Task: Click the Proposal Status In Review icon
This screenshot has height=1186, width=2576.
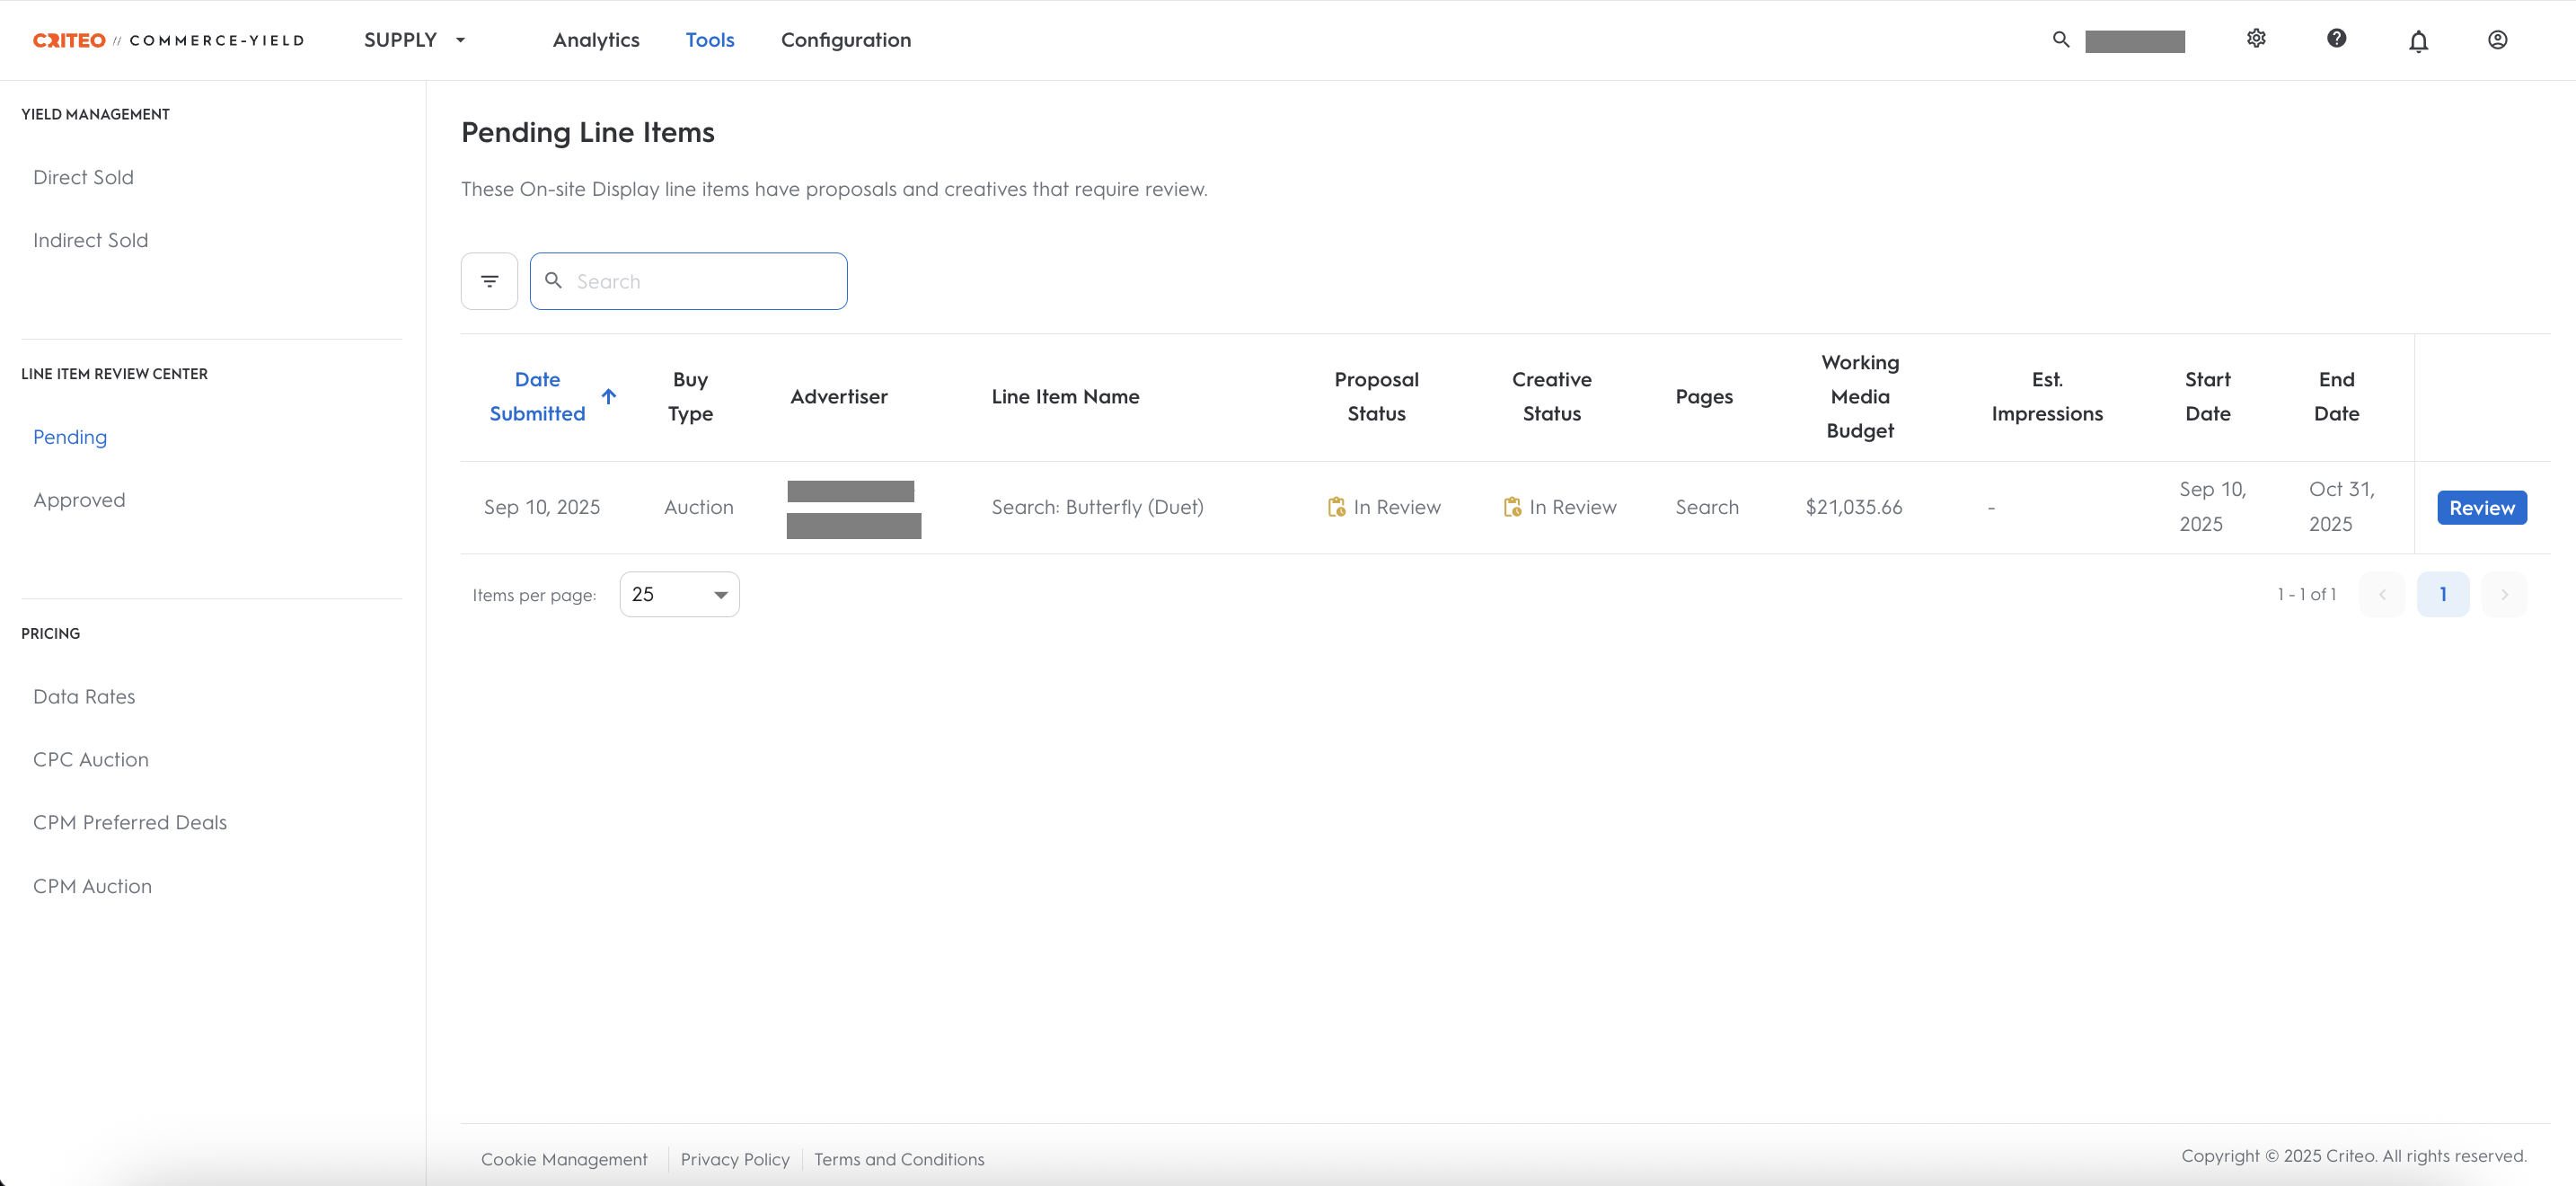Action: (x=1336, y=507)
